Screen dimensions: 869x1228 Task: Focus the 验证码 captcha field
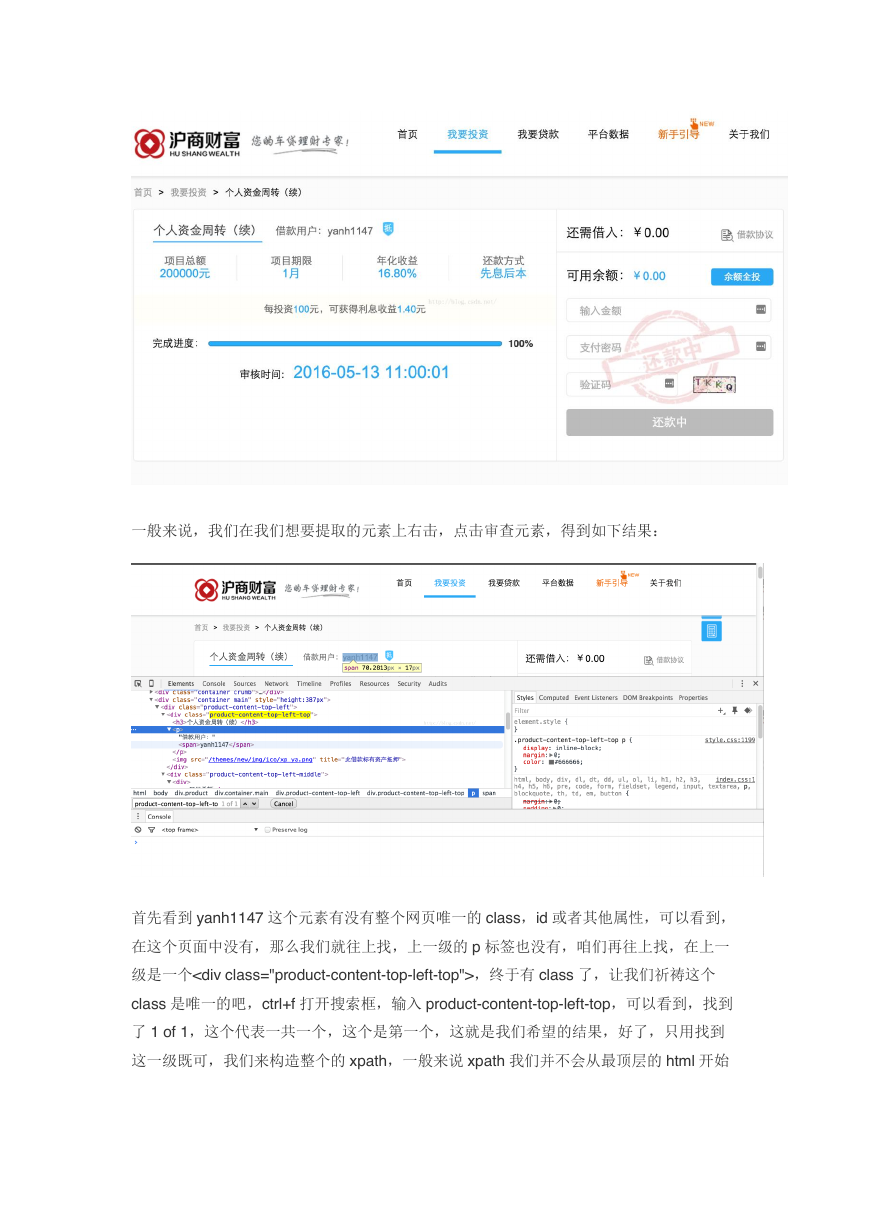[x=624, y=384]
